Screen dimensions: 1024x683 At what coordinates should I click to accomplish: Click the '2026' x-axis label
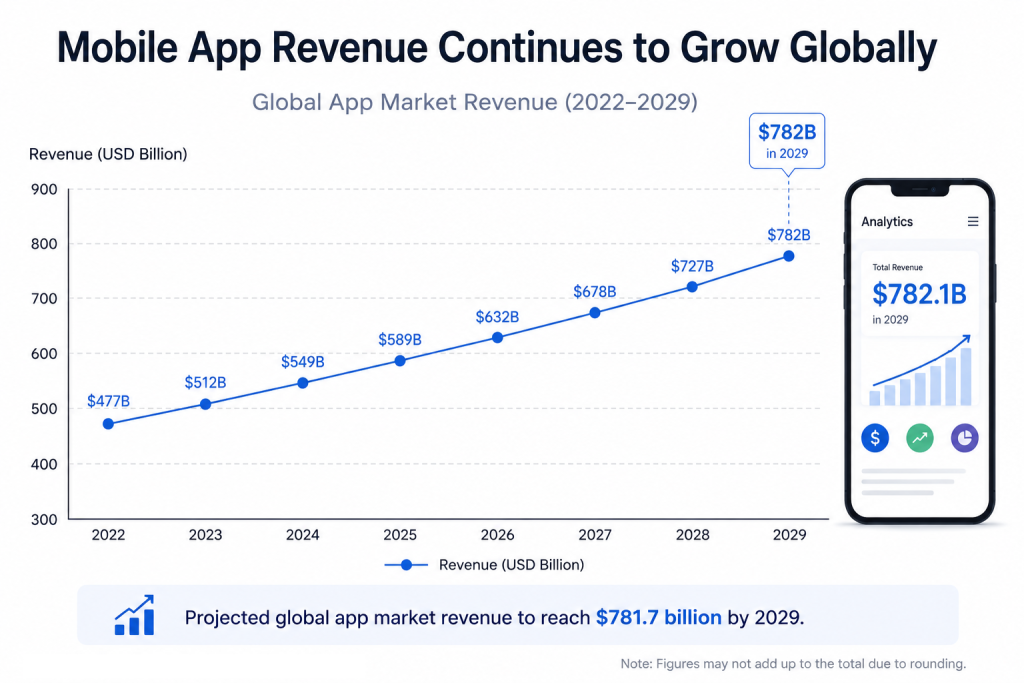coord(498,535)
